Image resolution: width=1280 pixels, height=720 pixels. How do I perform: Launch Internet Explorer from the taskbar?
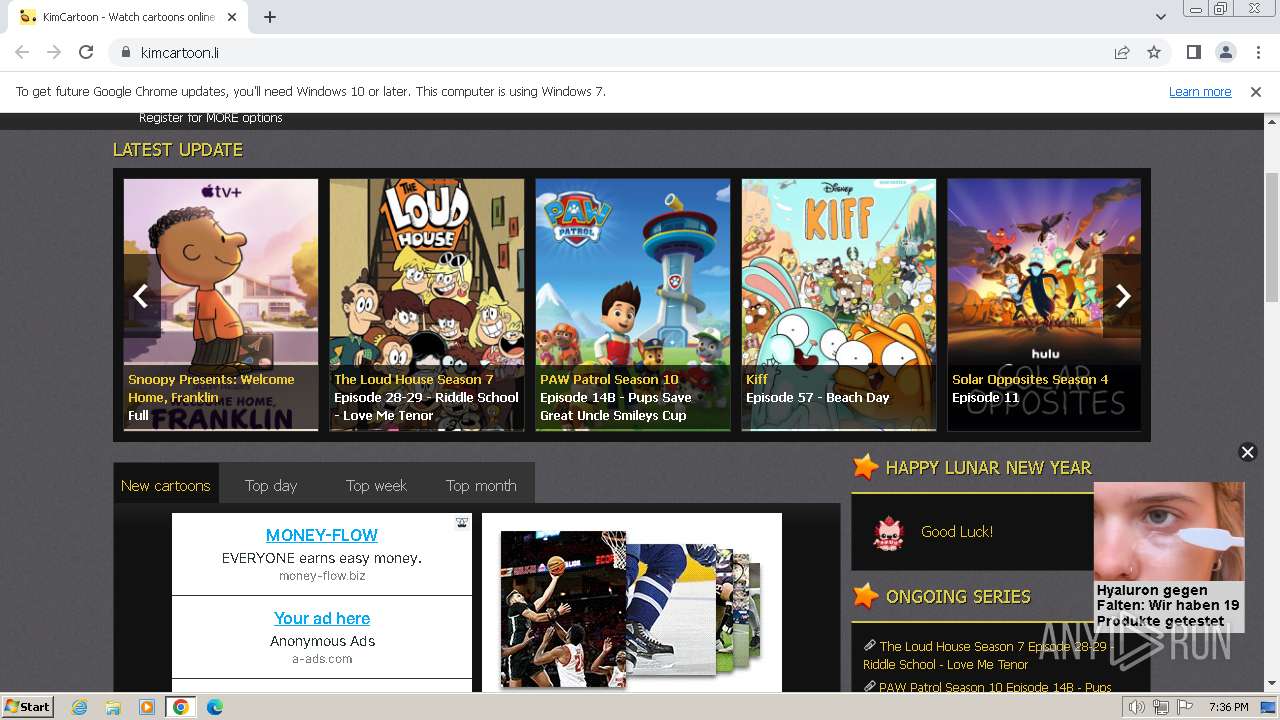[79, 707]
